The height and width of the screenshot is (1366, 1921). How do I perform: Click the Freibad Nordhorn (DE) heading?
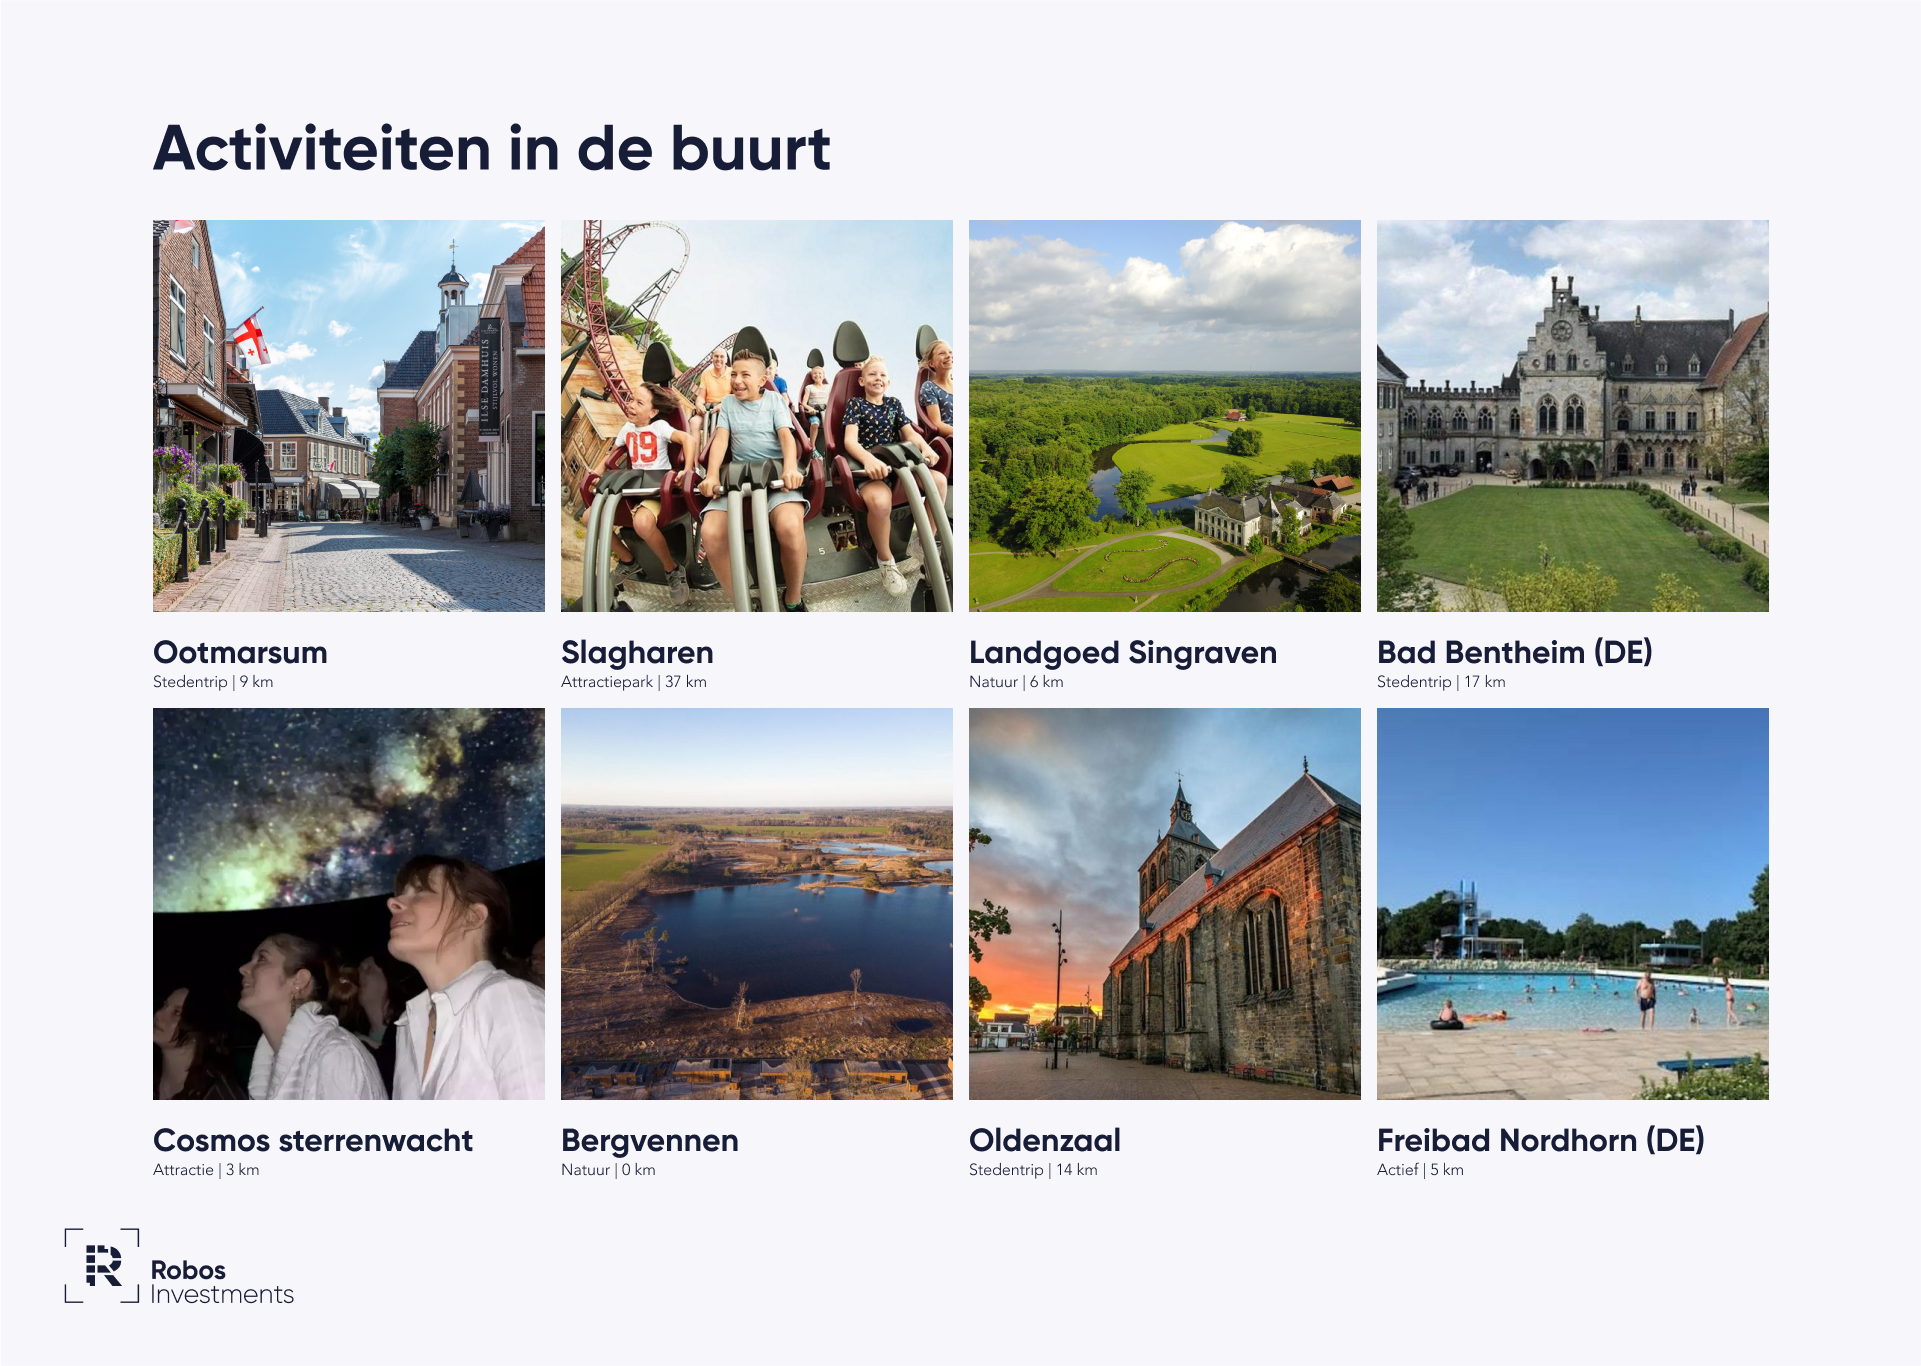click(1540, 1140)
